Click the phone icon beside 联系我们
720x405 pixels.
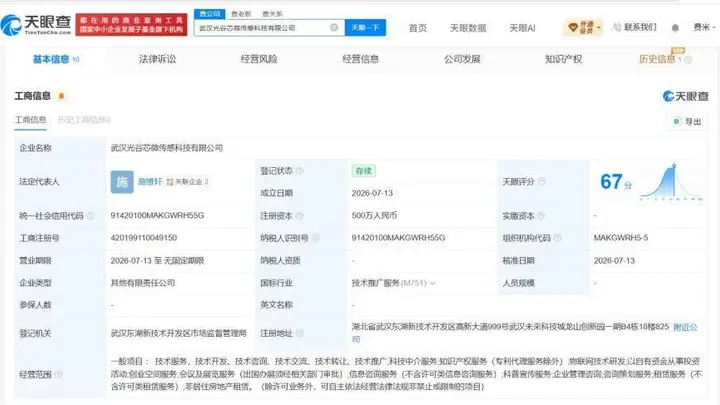coord(617,28)
